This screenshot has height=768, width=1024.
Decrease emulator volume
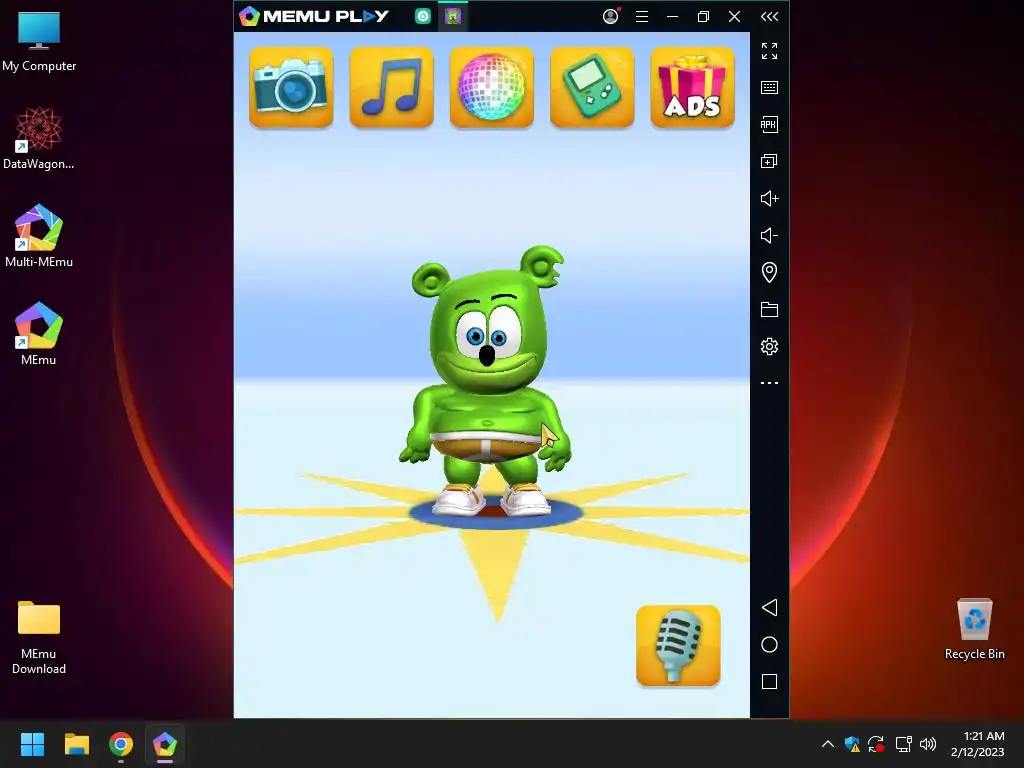(769, 236)
